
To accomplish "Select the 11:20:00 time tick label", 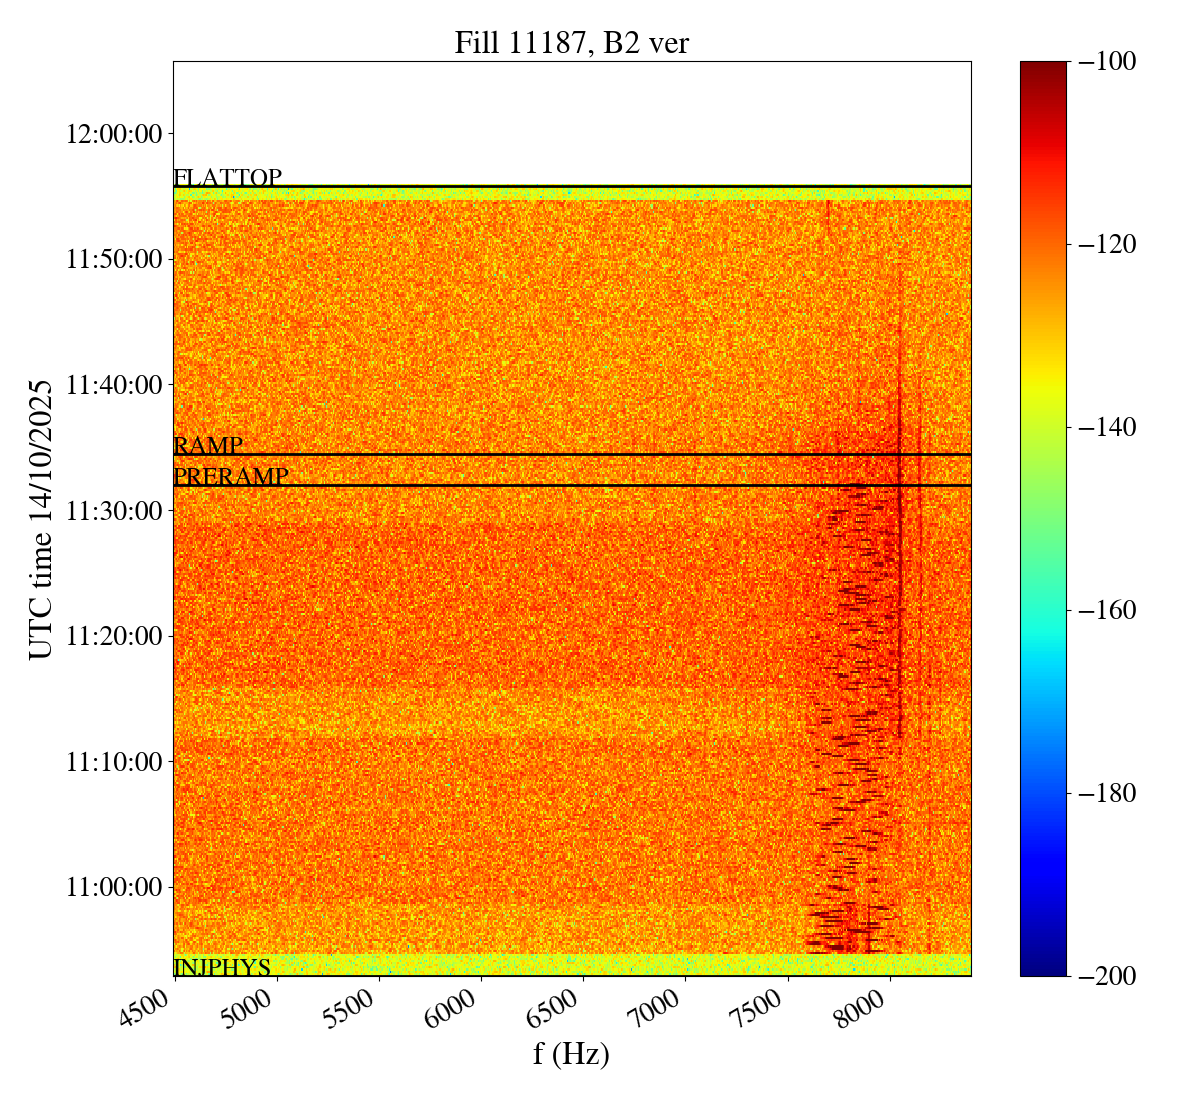I will 114,636.
